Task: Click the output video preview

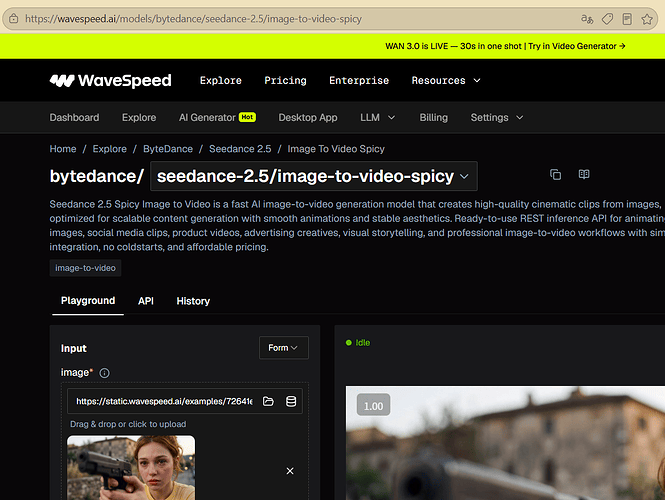Action: [x=505, y=443]
